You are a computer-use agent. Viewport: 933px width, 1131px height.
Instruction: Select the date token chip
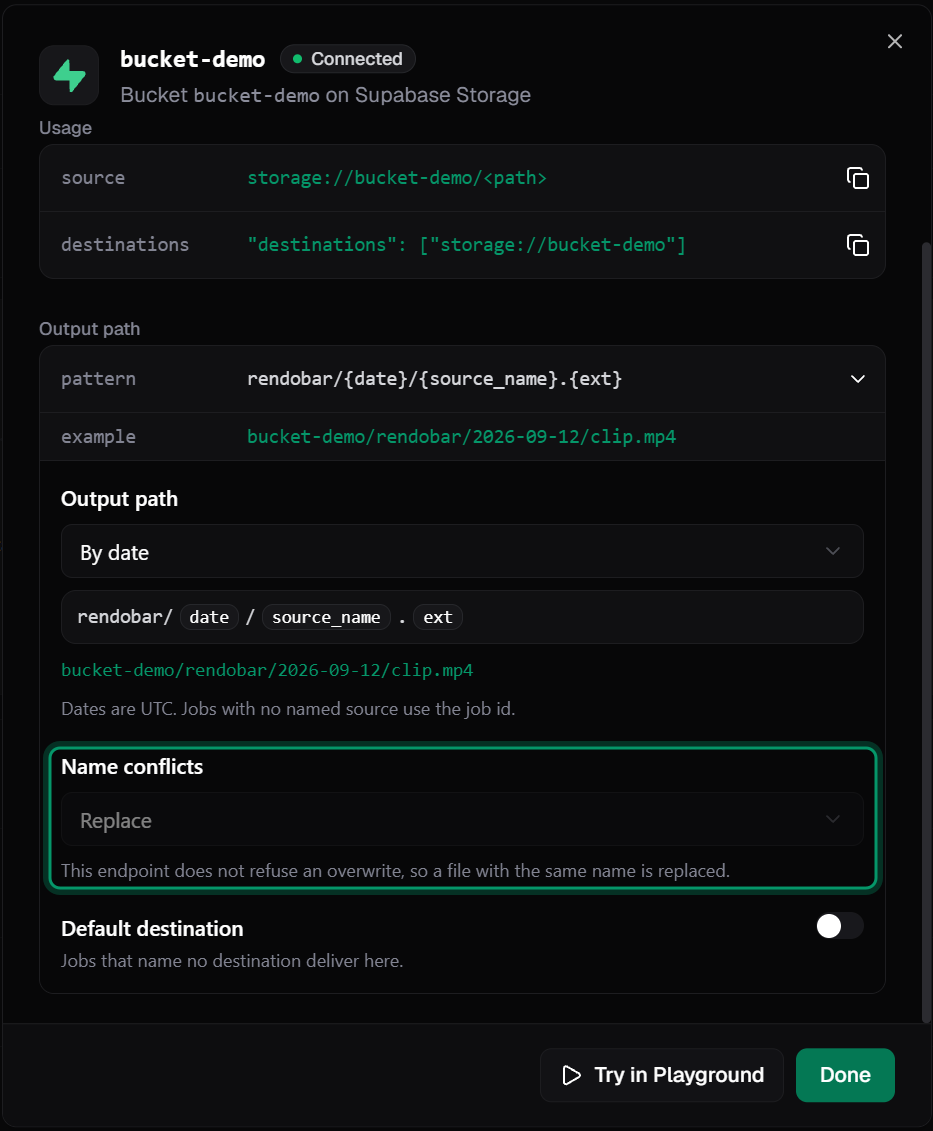(209, 617)
